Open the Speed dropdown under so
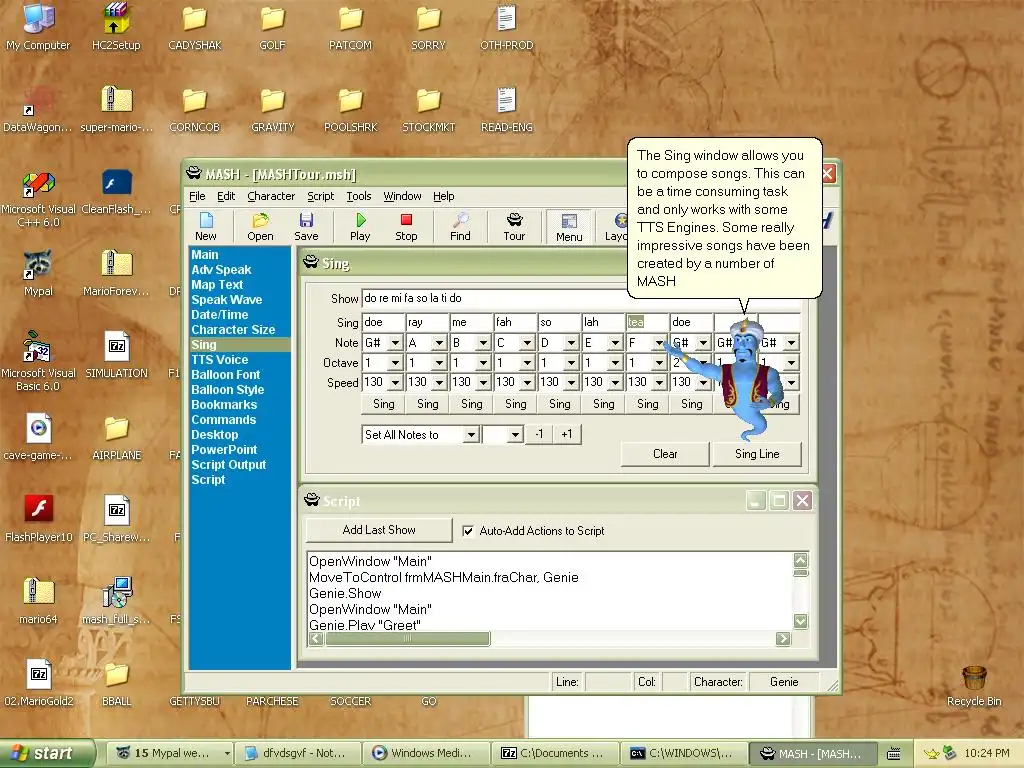Viewport: 1024px width, 768px height. pyautogui.click(x=571, y=382)
